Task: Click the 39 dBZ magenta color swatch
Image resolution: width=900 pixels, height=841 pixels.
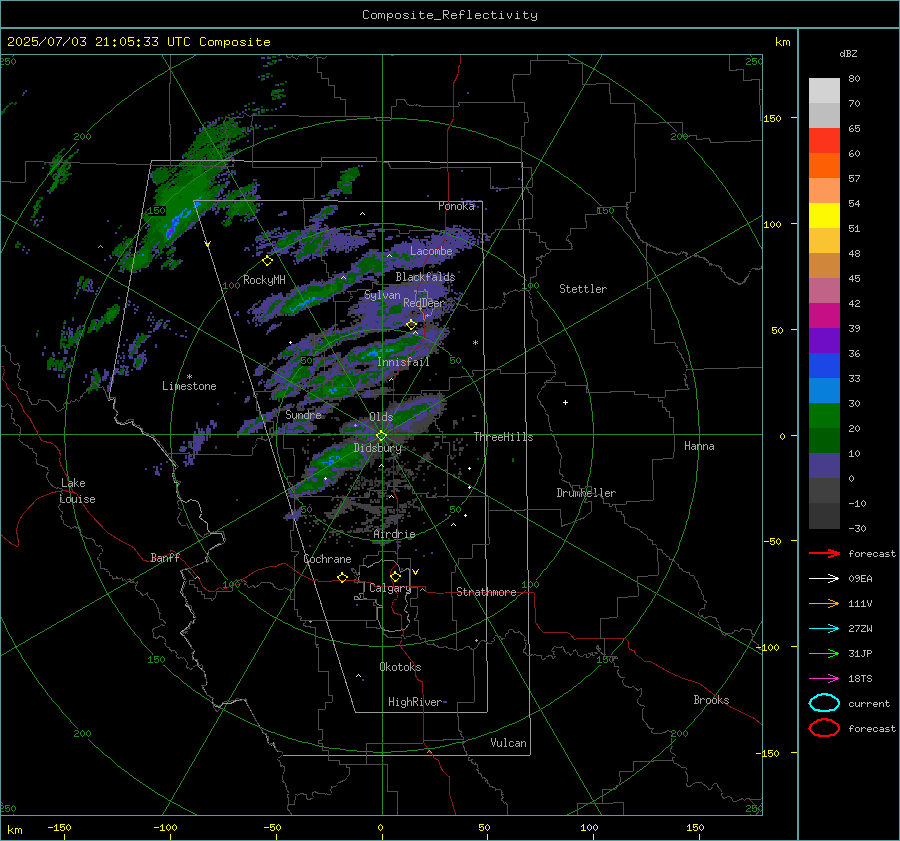Action: click(x=824, y=315)
